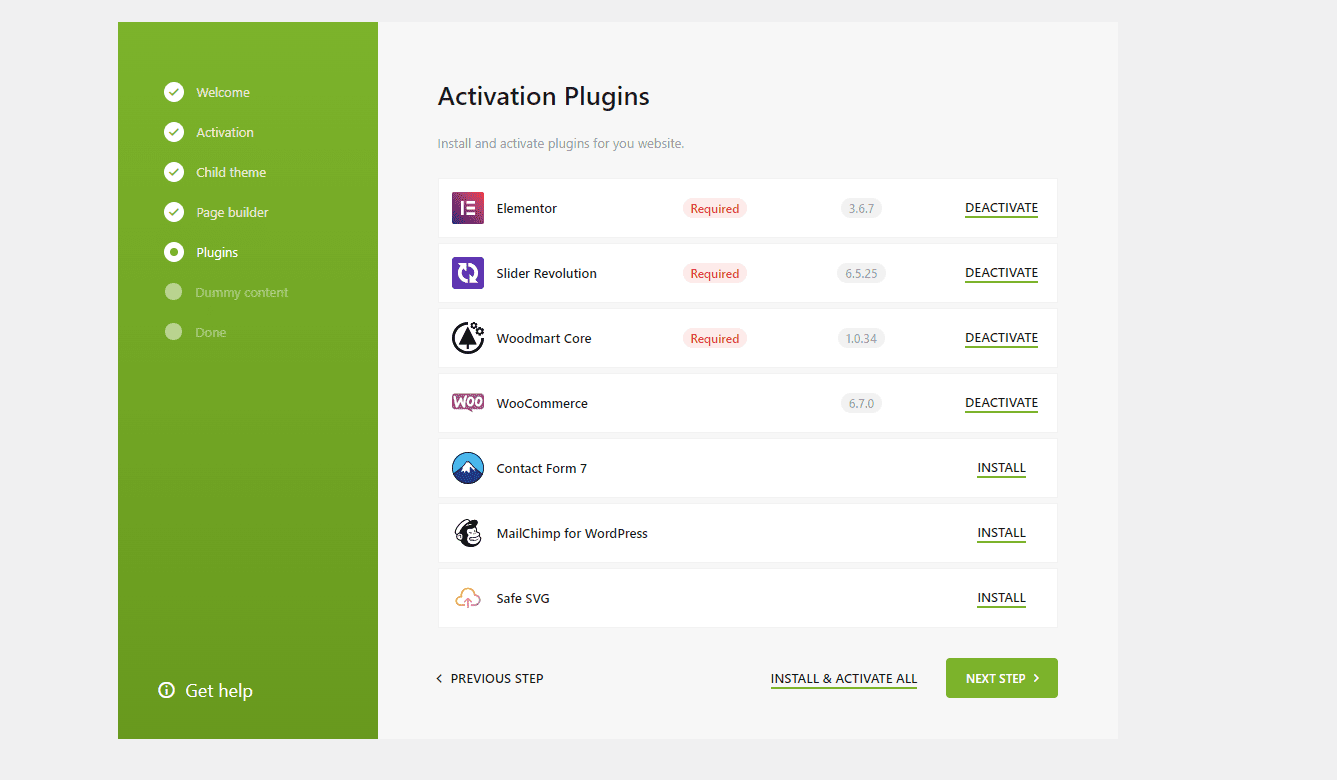Click the WooCommerce logo icon
The height and width of the screenshot is (780, 1337).
[x=467, y=403]
